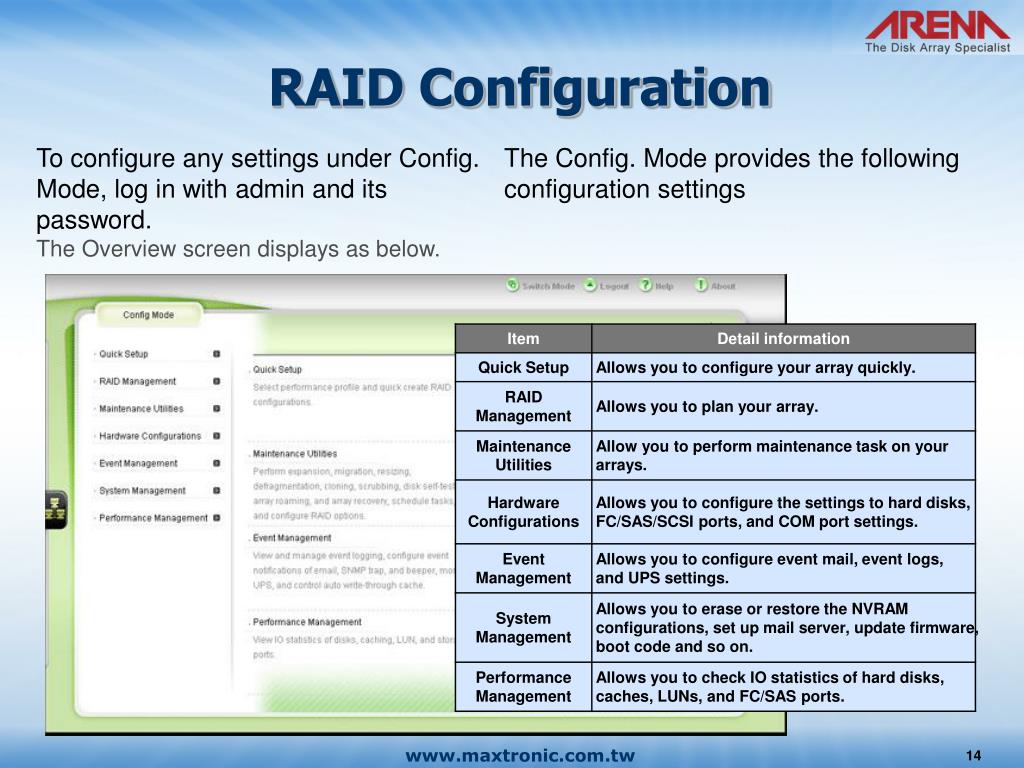1024x768 pixels.
Task: Open Maintenance Utilities in the sidebar
Action: click(x=141, y=409)
